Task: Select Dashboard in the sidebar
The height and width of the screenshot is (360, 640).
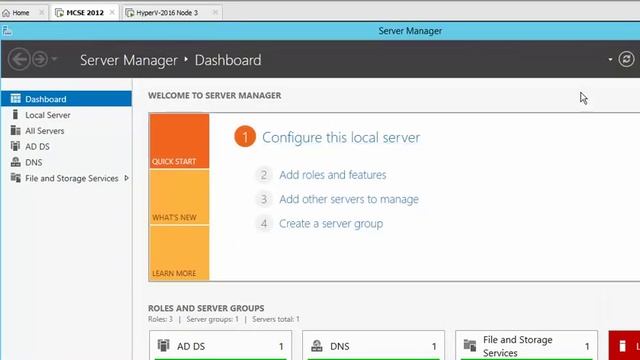Action: click(67, 99)
